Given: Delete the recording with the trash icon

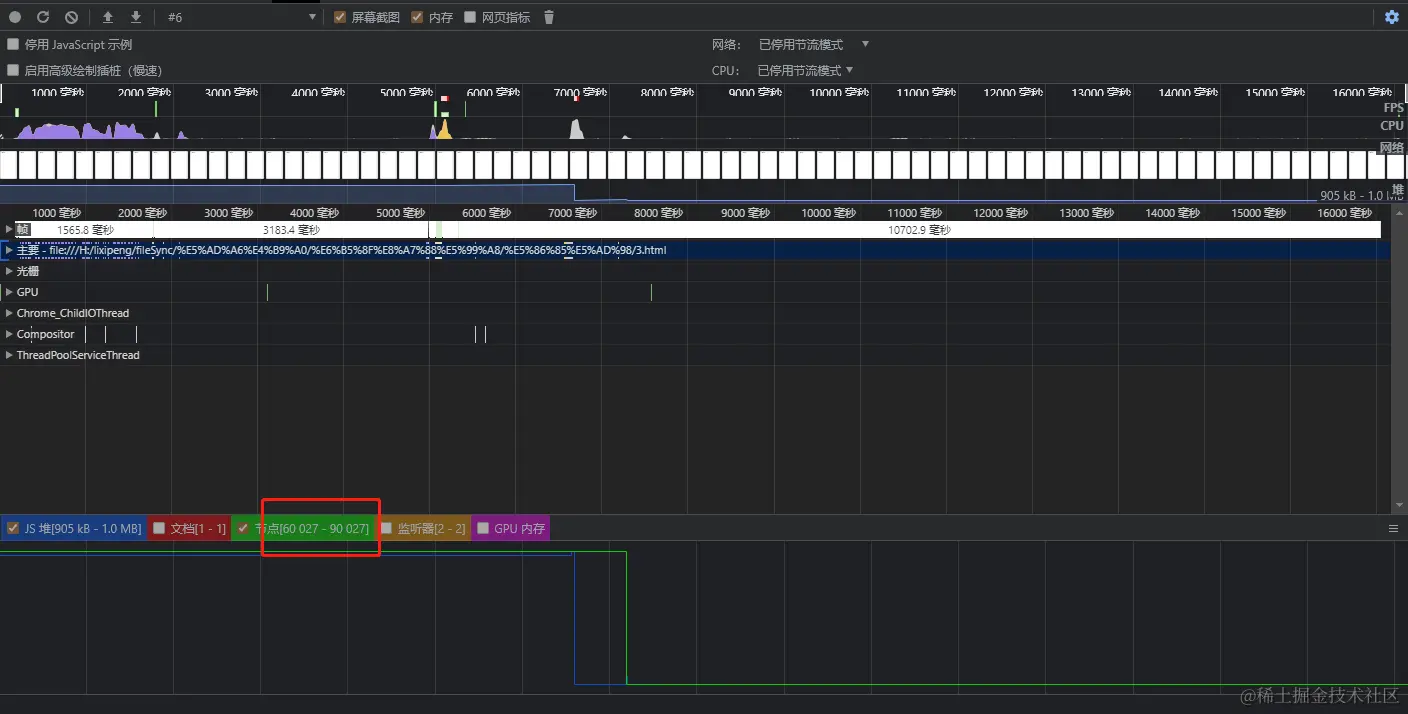Looking at the screenshot, I should pyautogui.click(x=548, y=17).
